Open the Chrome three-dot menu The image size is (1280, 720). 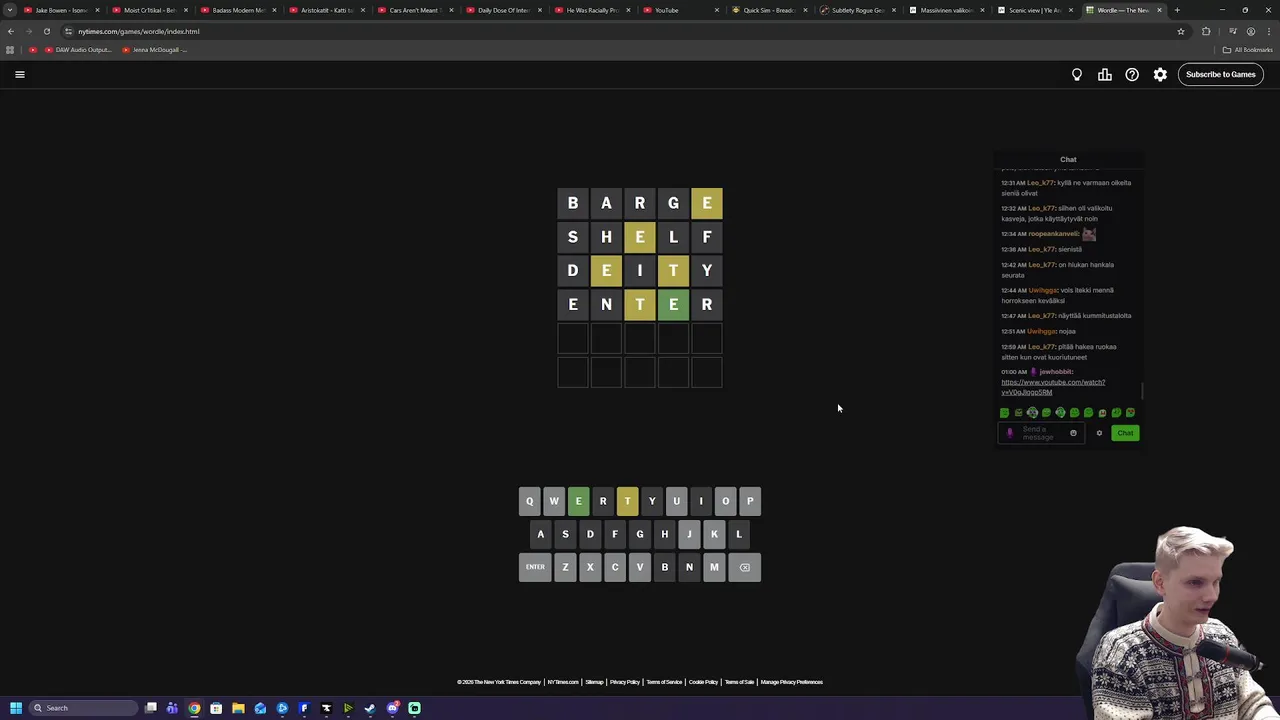point(1268,31)
